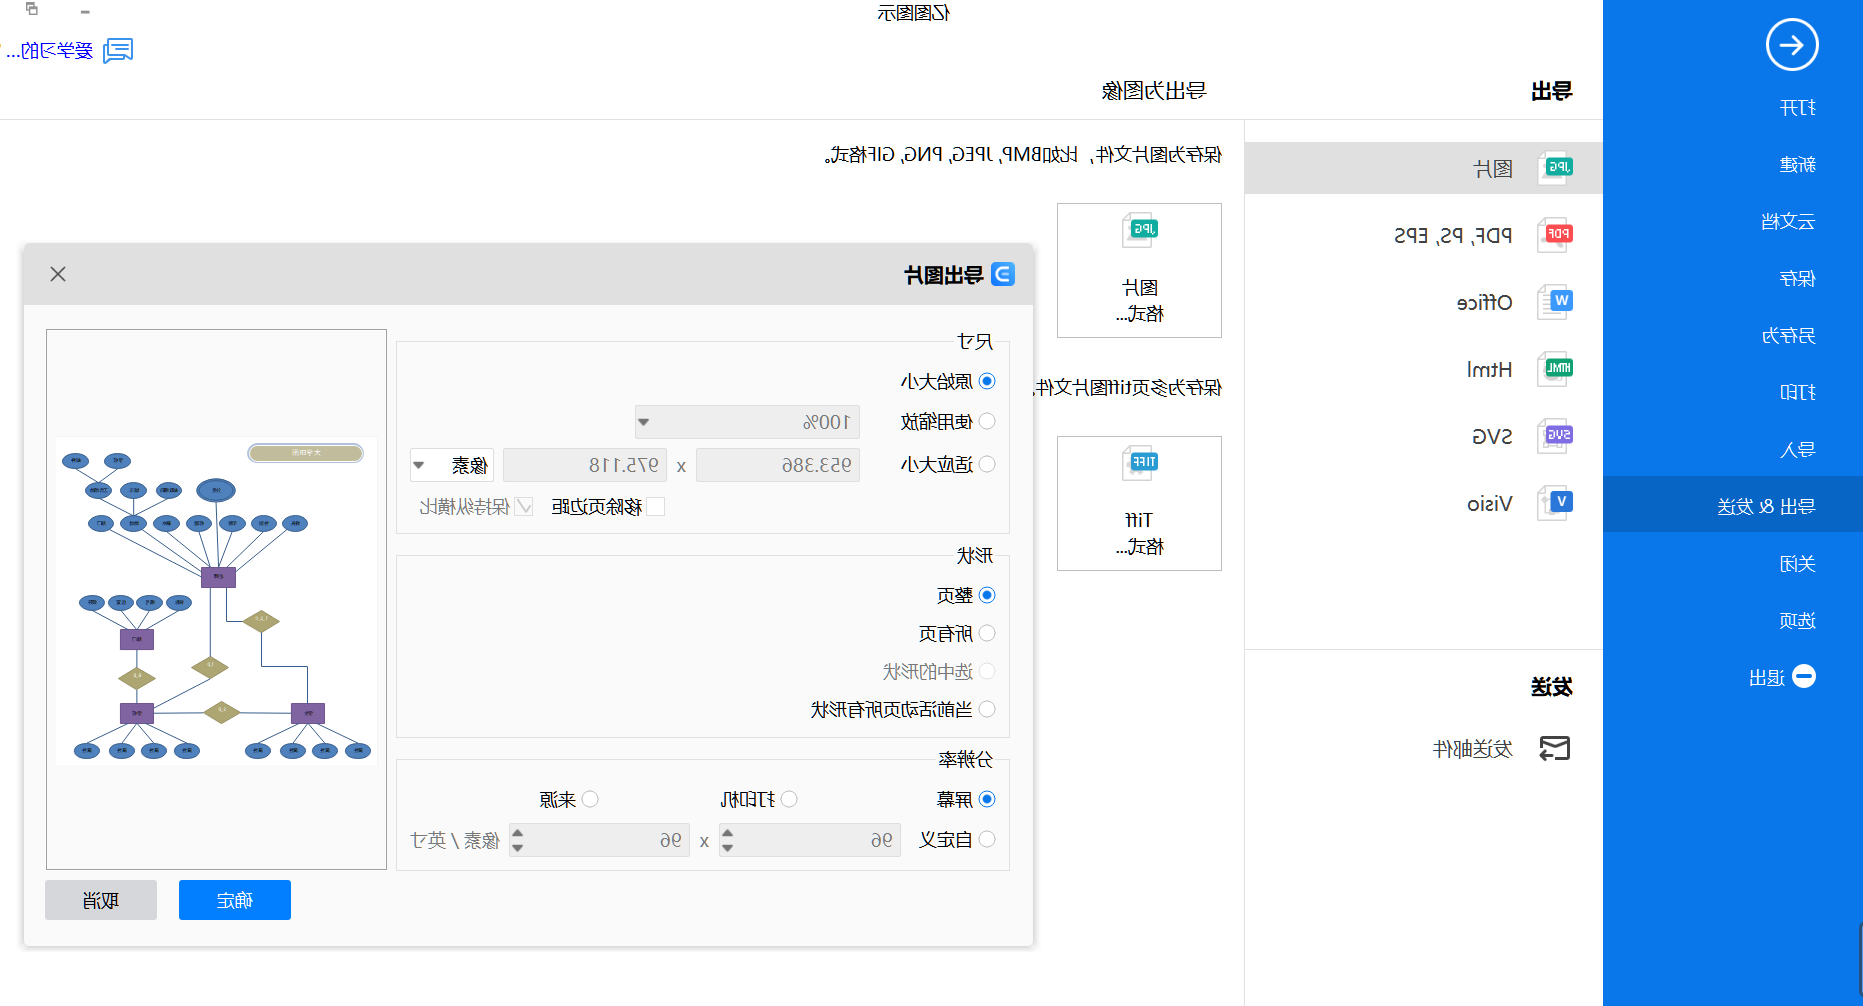Open the 云文档 sidebar menu
This screenshot has width=1863, height=1006.
1733,221
